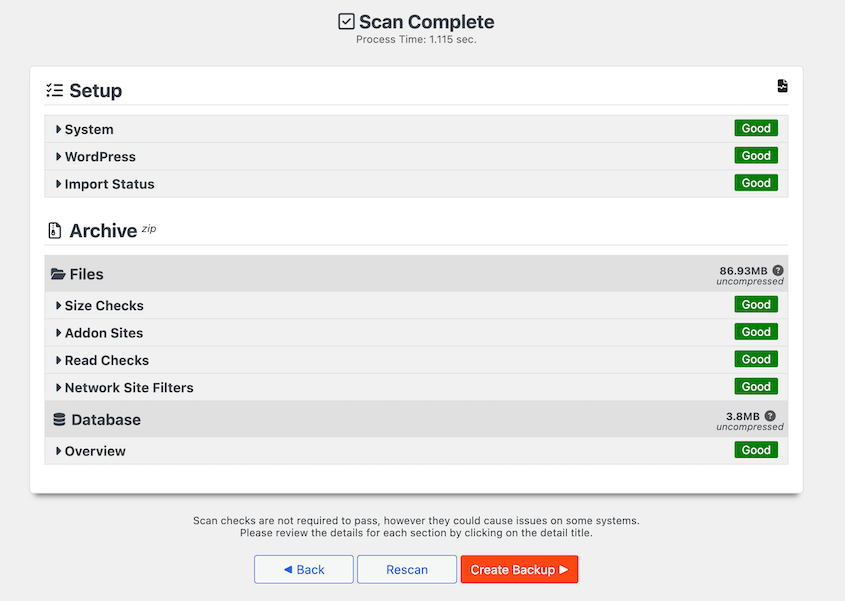This screenshot has width=845, height=601.
Task: Click the Process Time 1.115 sec text
Action: (x=416, y=39)
